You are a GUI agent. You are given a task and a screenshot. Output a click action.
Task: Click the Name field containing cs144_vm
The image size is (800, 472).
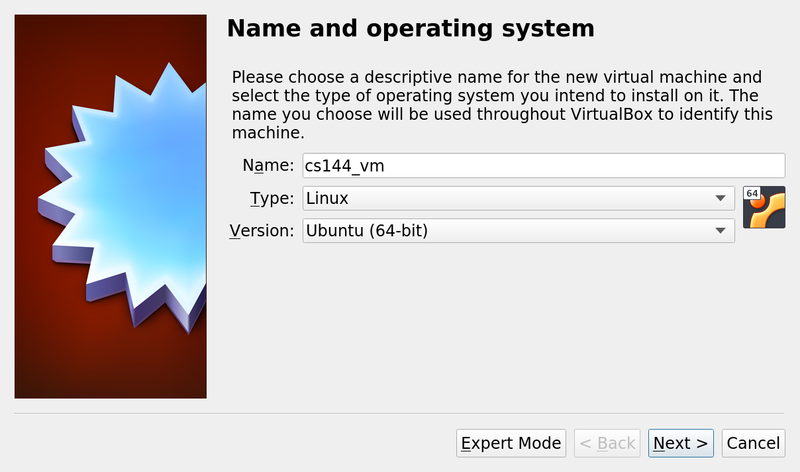(543, 166)
